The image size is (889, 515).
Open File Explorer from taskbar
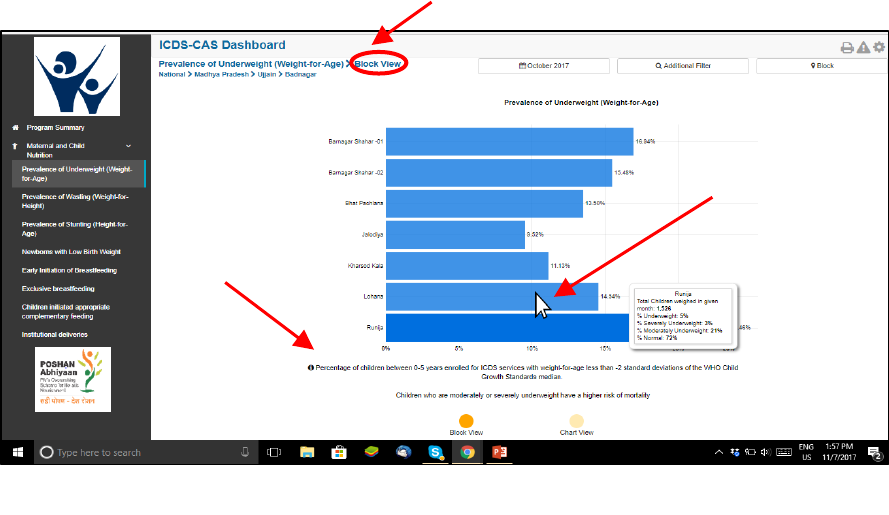(x=307, y=452)
